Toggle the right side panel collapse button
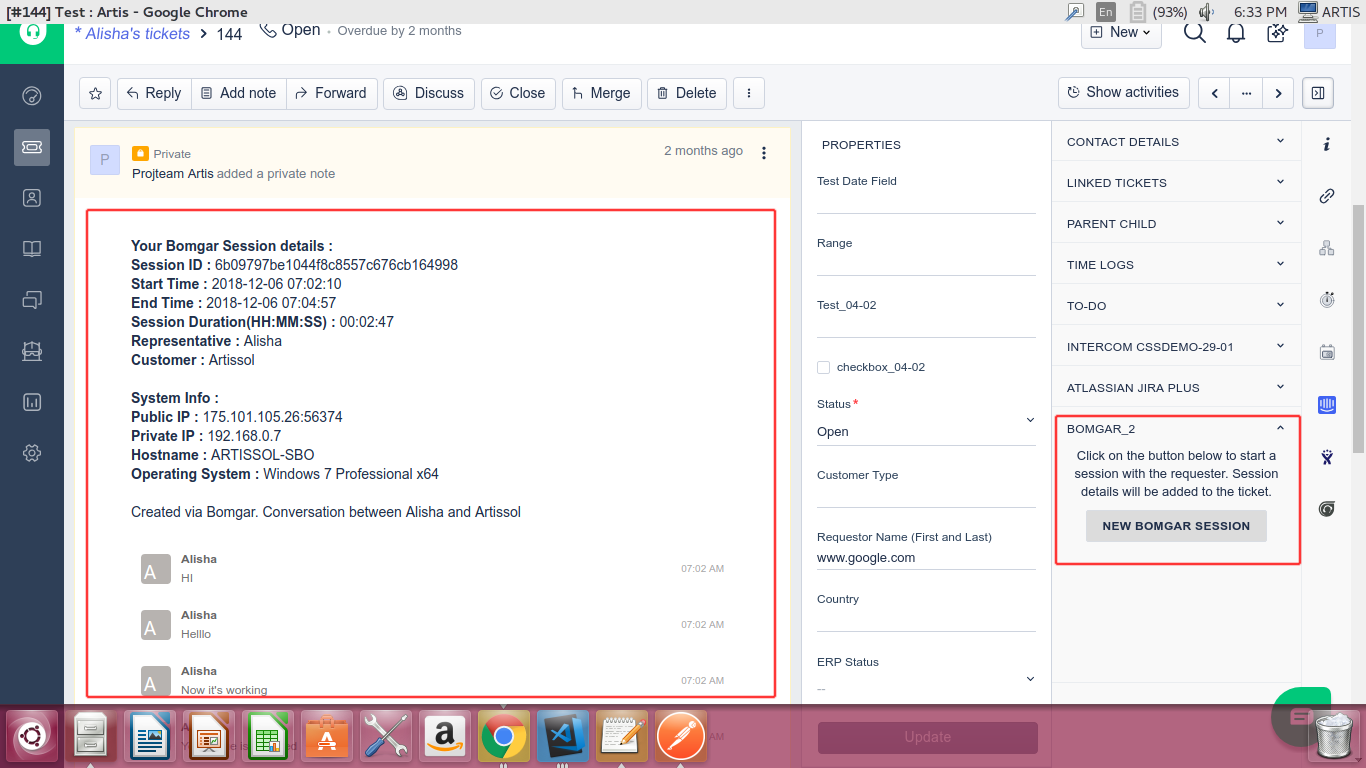Image resolution: width=1366 pixels, height=768 pixels. coord(1318,93)
